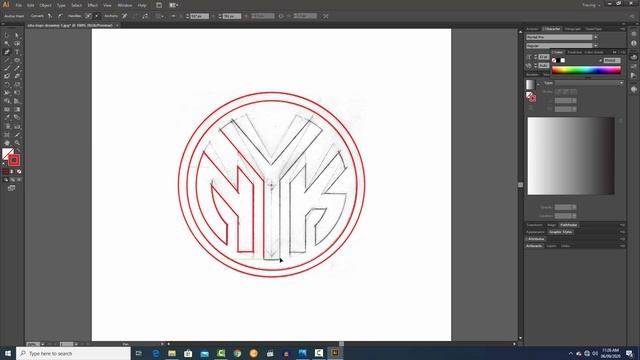Image resolution: width=640 pixels, height=360 pixels.
Task: Click the large gradient preview area
Action: point(571,156)
